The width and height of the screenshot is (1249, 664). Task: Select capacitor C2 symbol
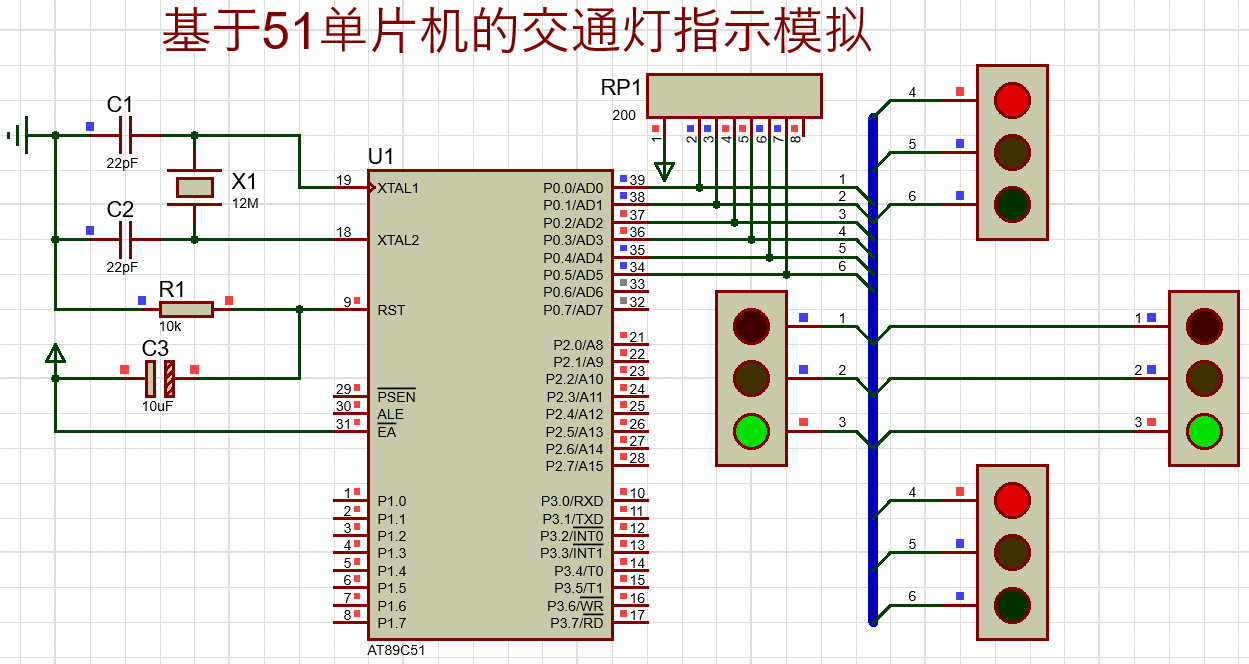125,240
